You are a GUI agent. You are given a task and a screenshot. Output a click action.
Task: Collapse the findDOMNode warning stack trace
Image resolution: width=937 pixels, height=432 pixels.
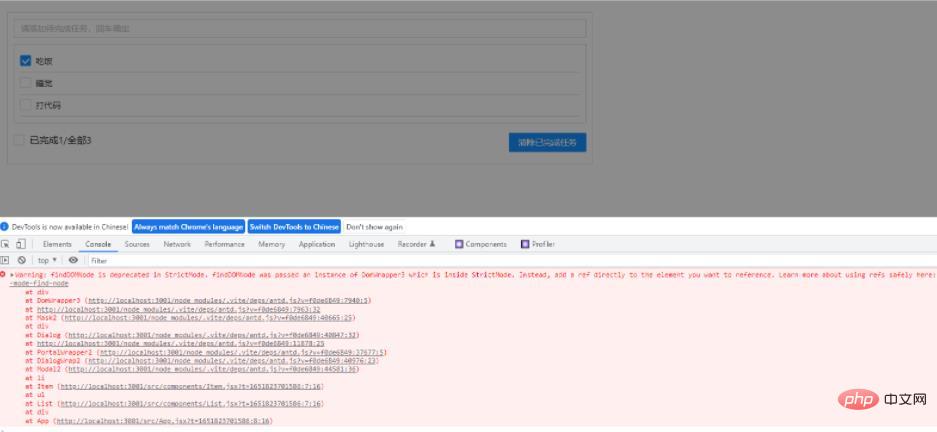click(x=11, y=275)
